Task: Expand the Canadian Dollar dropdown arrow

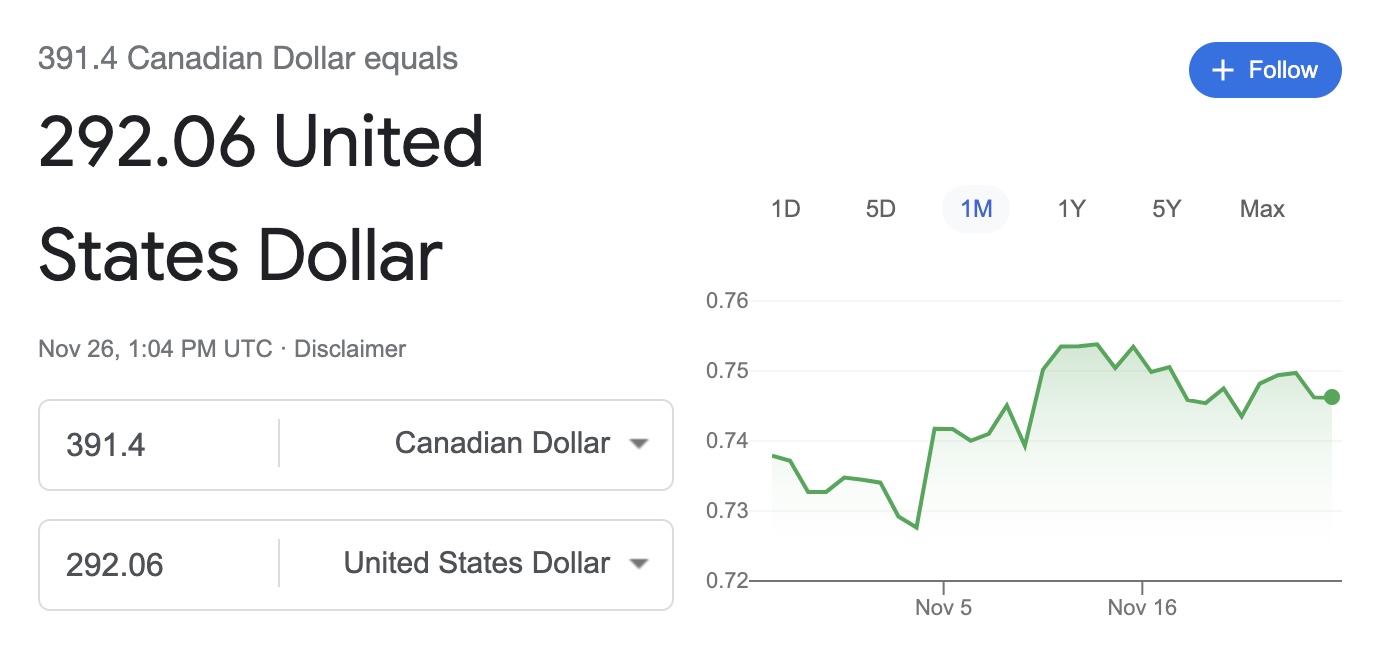Action: pyautogui.click(x=639, y=444)
